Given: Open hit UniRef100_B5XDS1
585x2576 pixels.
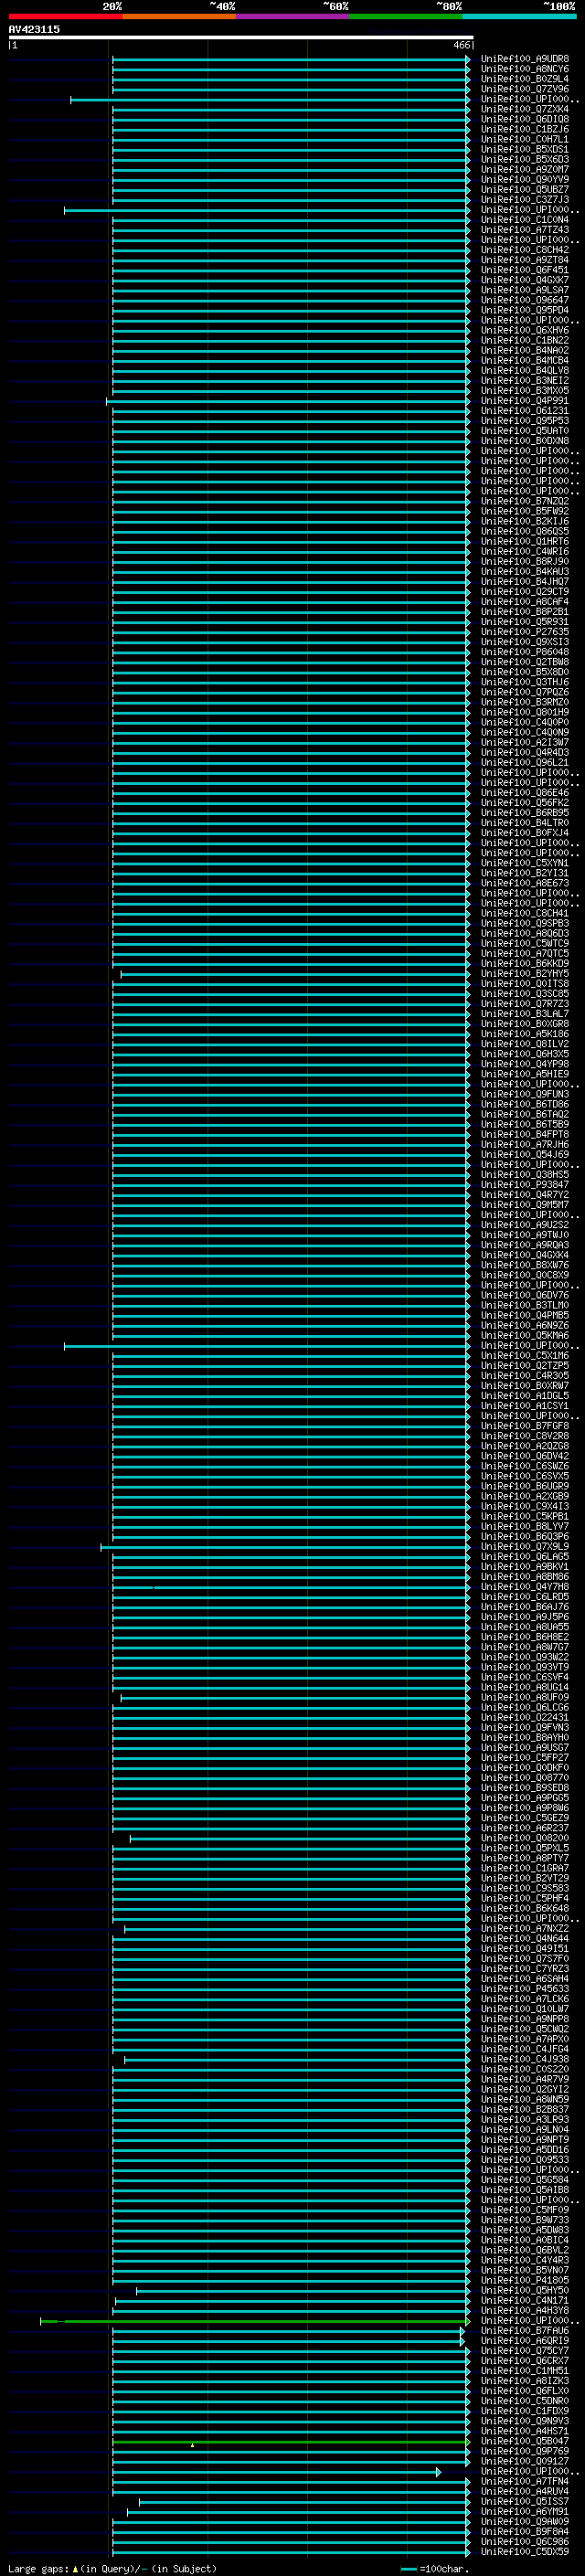Looking at the screenshot, I should (524, 149).
